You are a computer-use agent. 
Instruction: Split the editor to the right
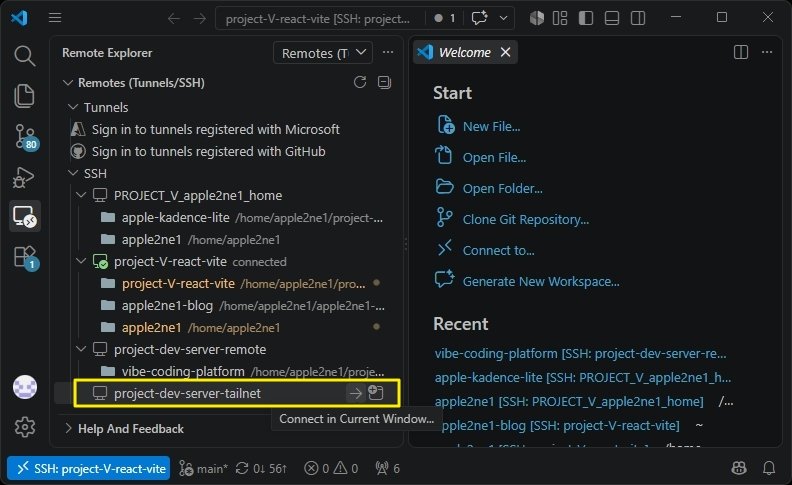coord(740,52)
